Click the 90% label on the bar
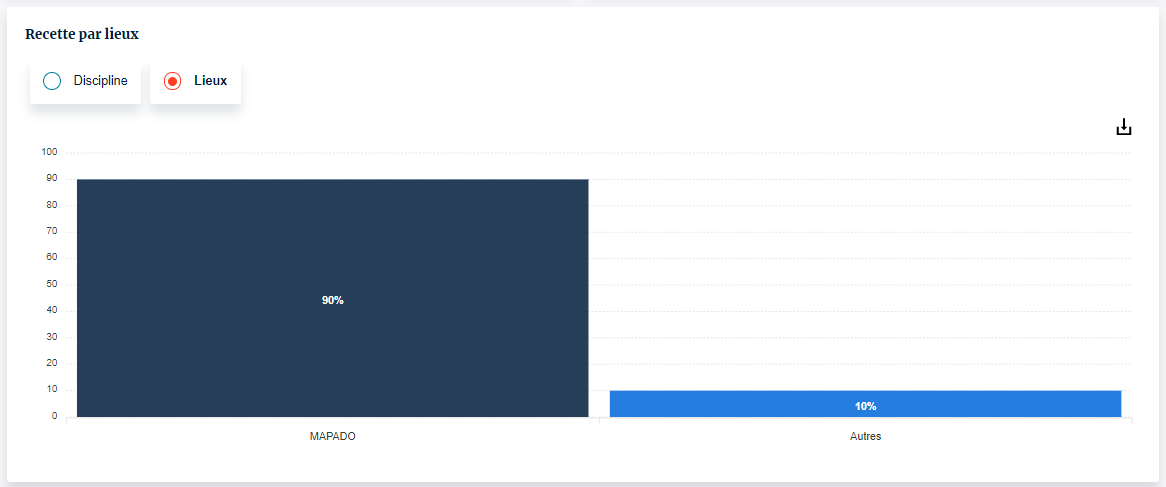 pyautogui.click(x=332, y=301)
